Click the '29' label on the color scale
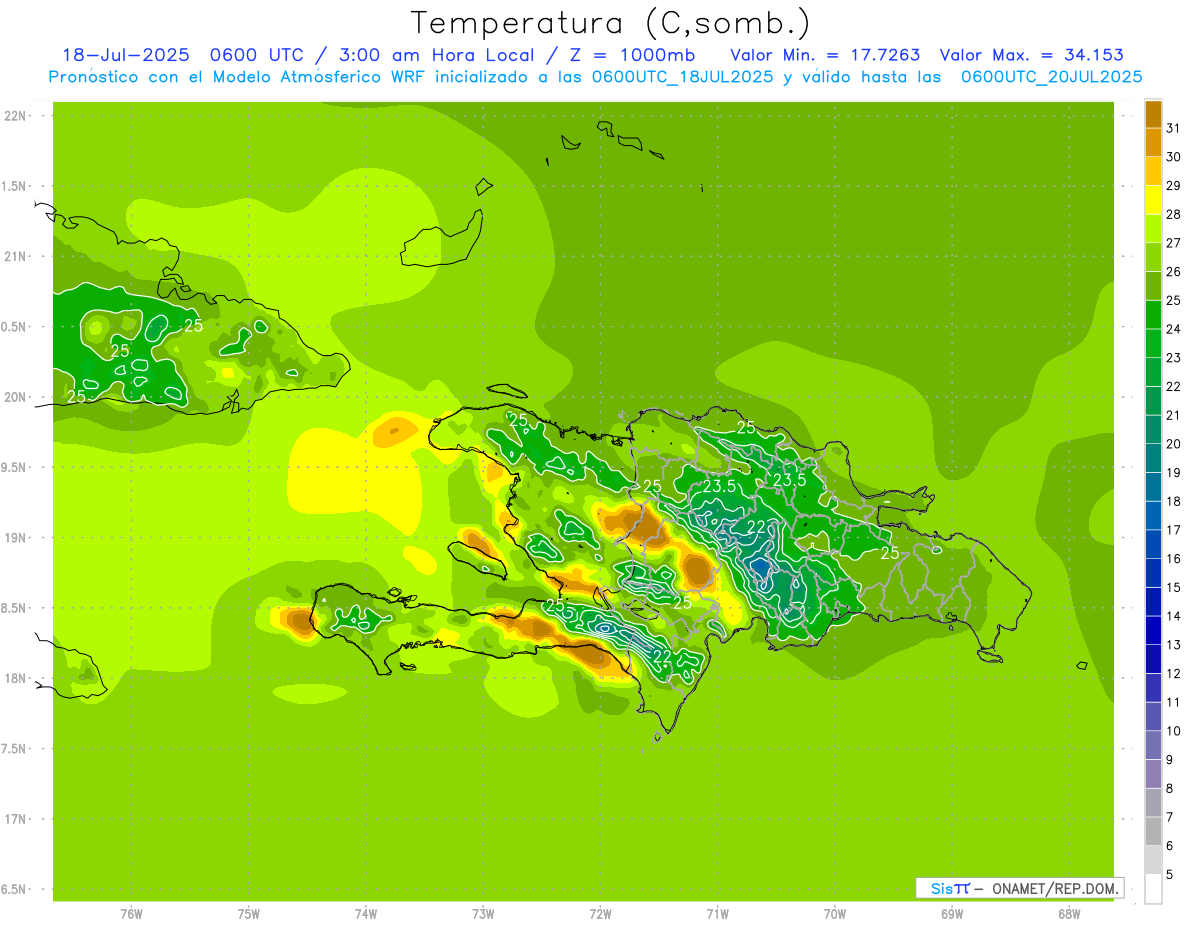The image size is (1200, 927). [1174, 186]
